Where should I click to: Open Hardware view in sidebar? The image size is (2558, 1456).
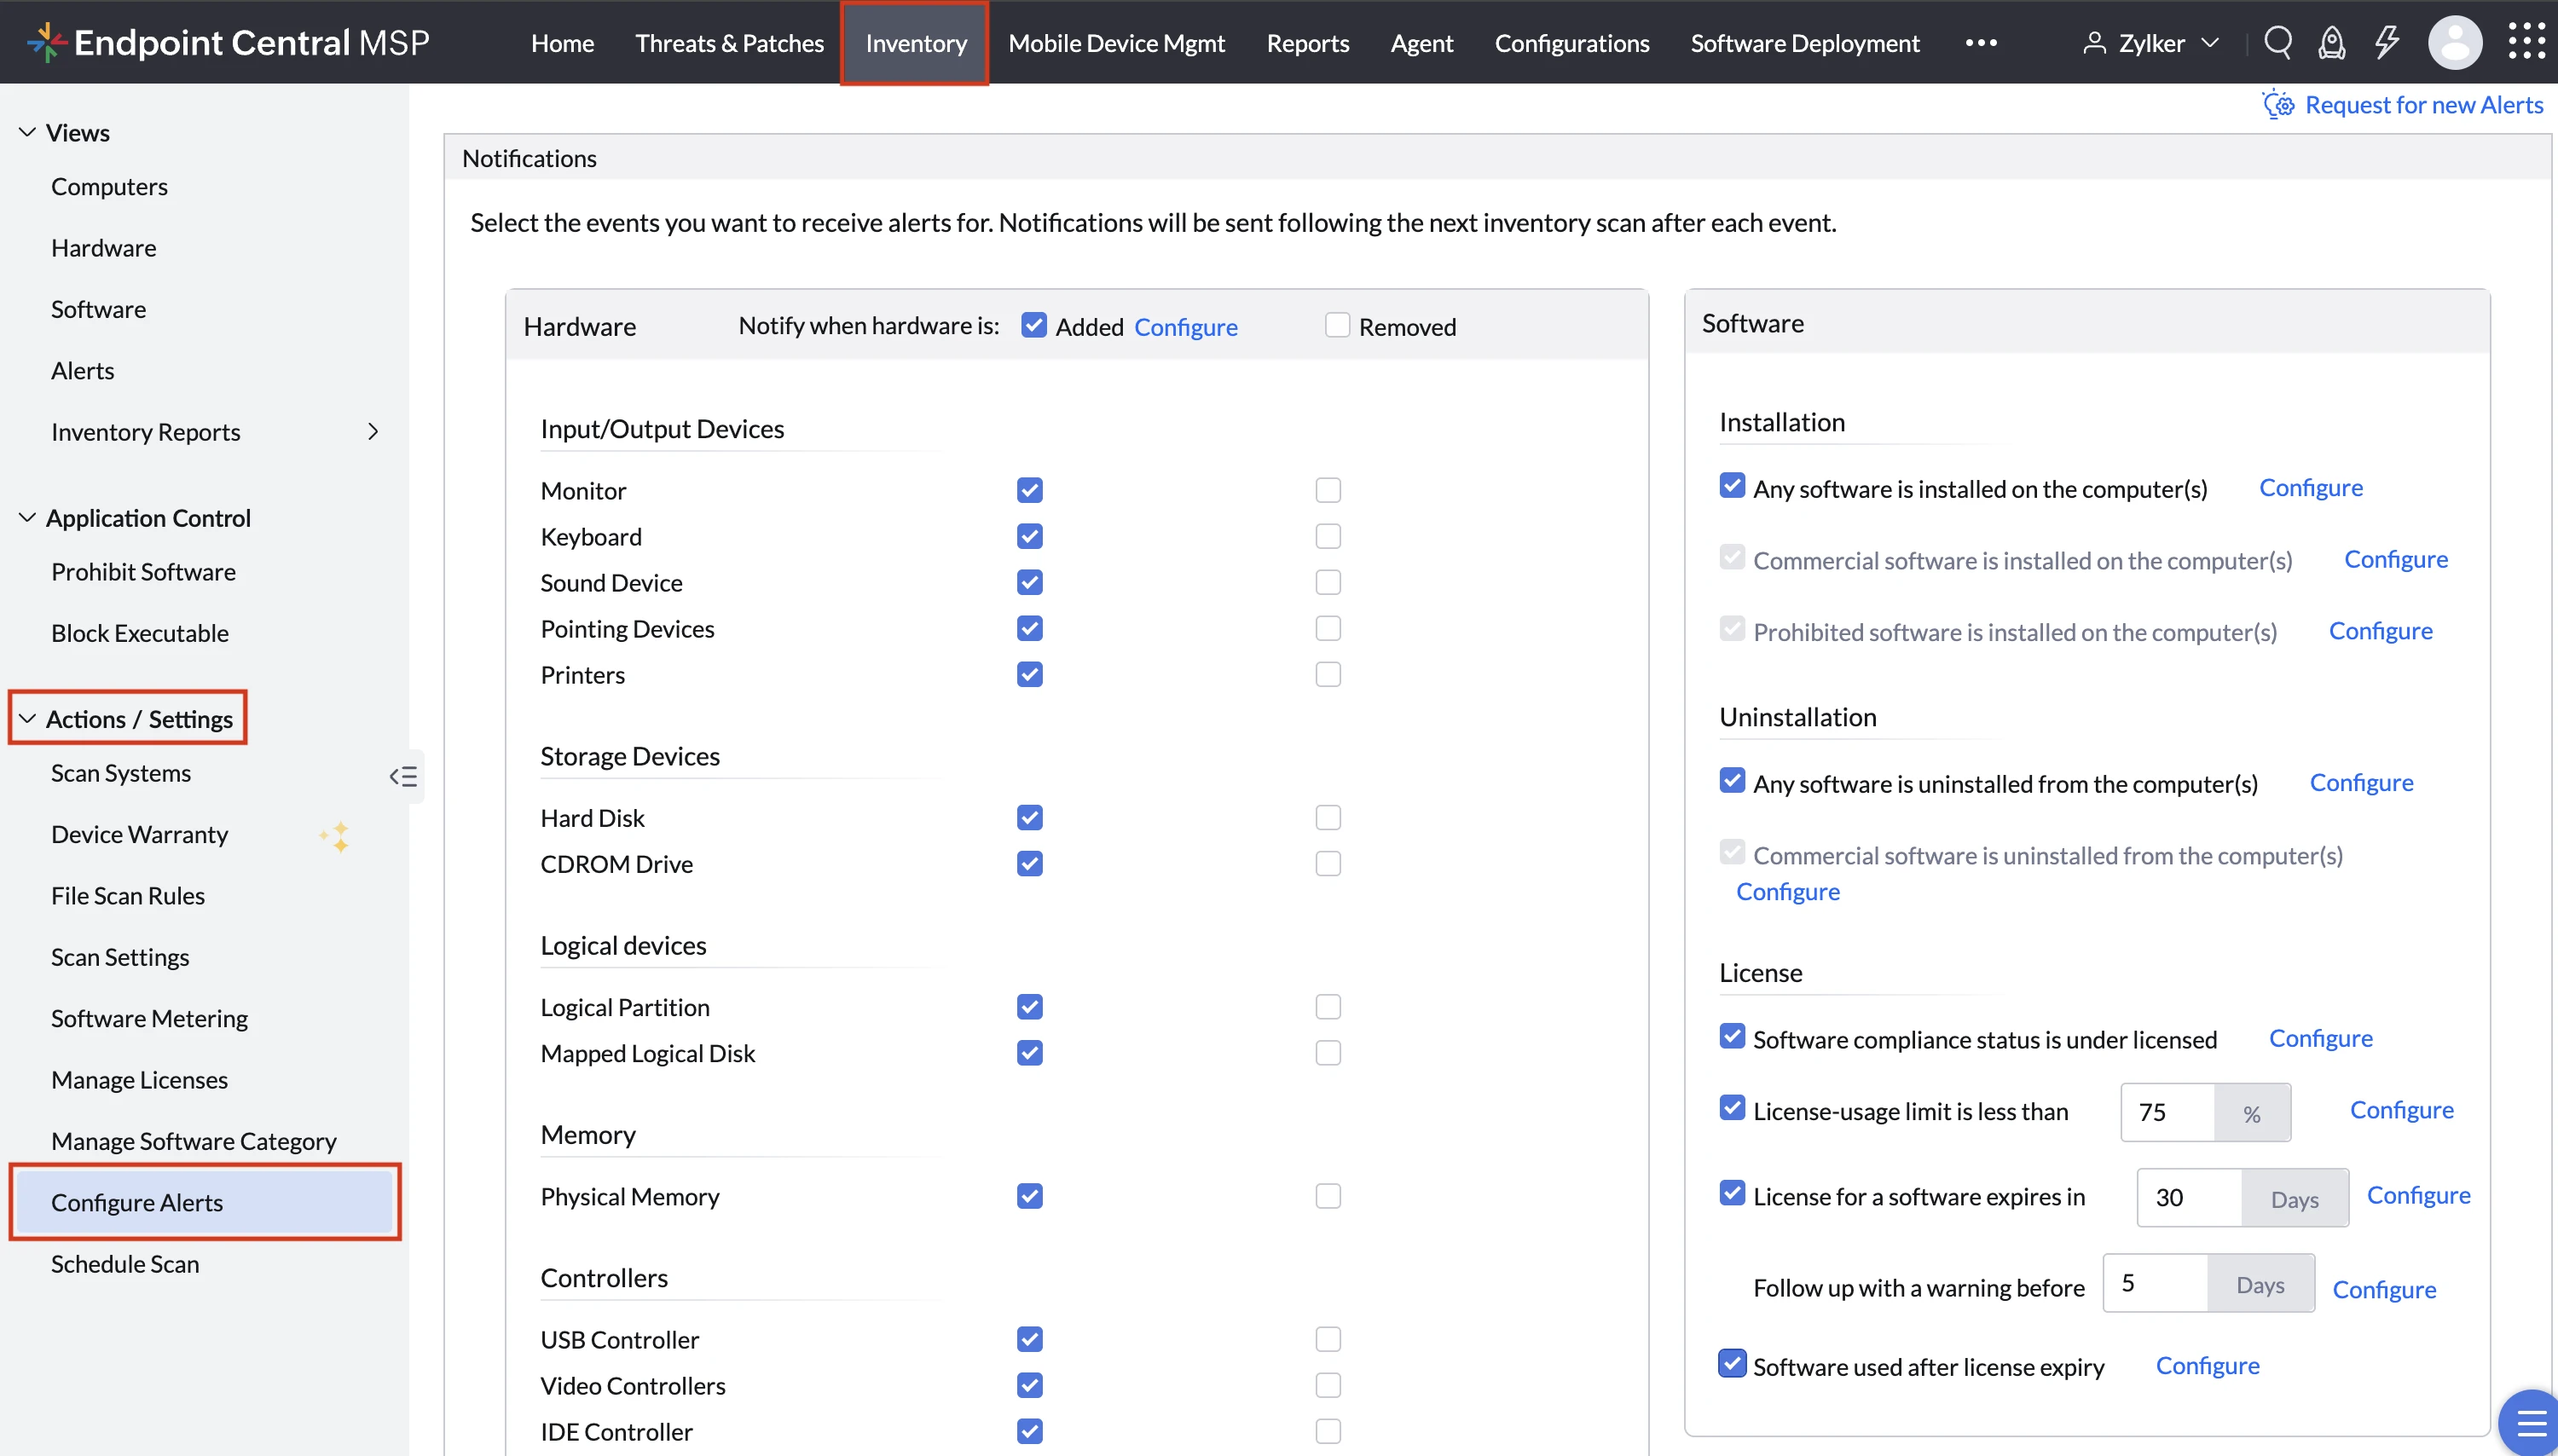point(103,248)
